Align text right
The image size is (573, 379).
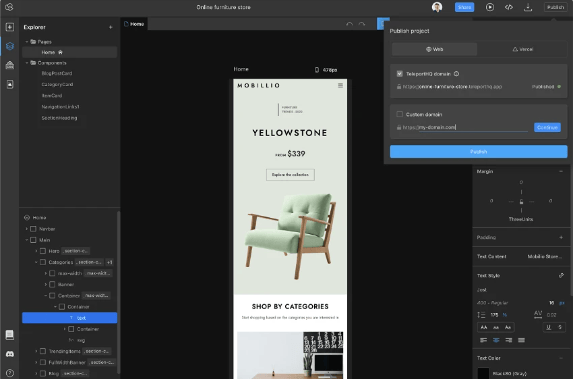pyautogui.click(x=508, y=340)
